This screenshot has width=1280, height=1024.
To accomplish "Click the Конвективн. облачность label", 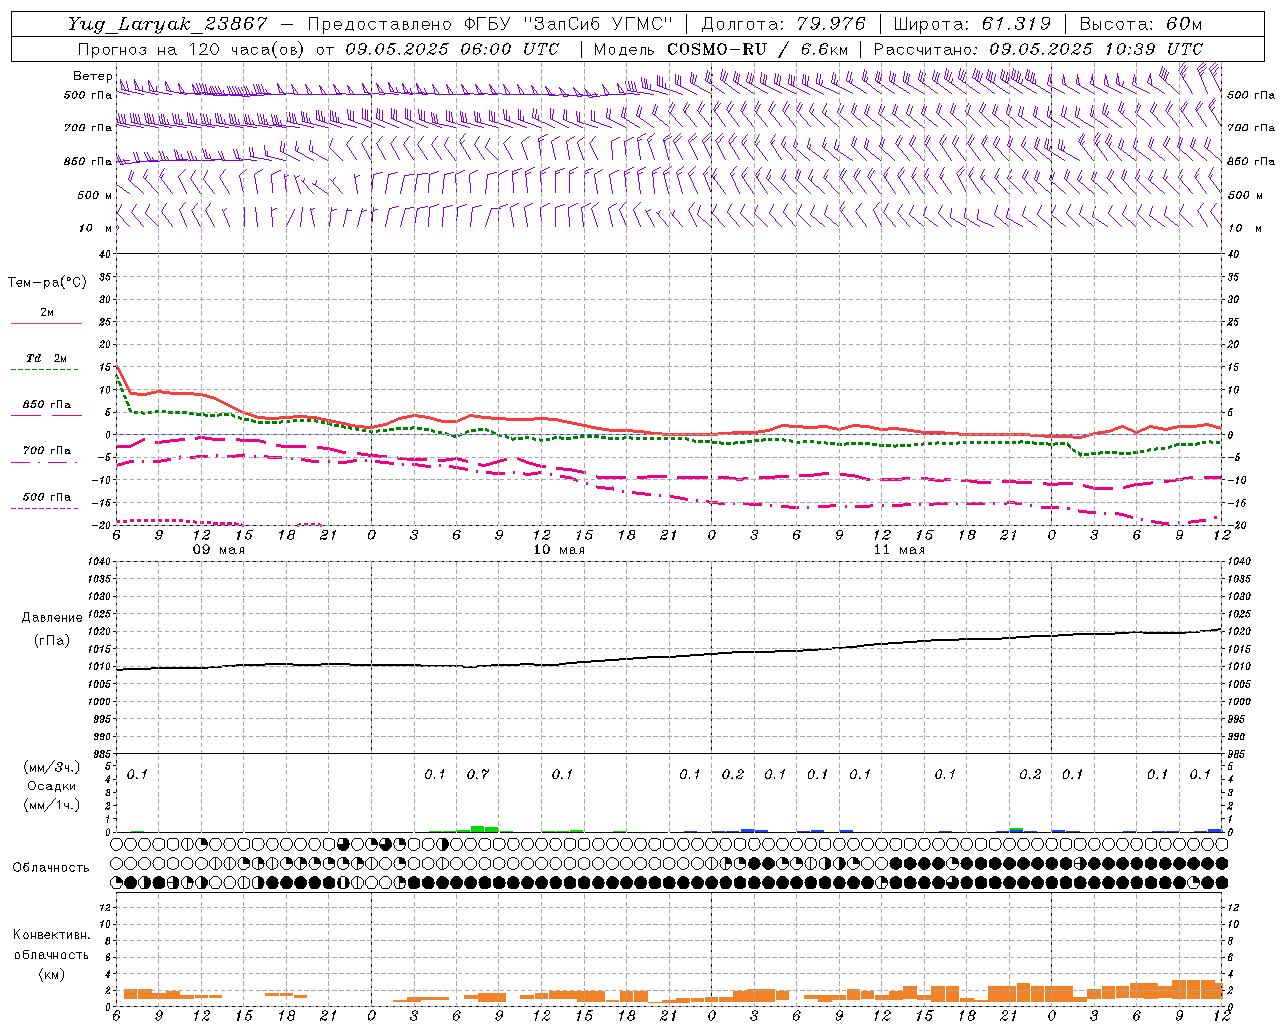I will click(51, 945).
